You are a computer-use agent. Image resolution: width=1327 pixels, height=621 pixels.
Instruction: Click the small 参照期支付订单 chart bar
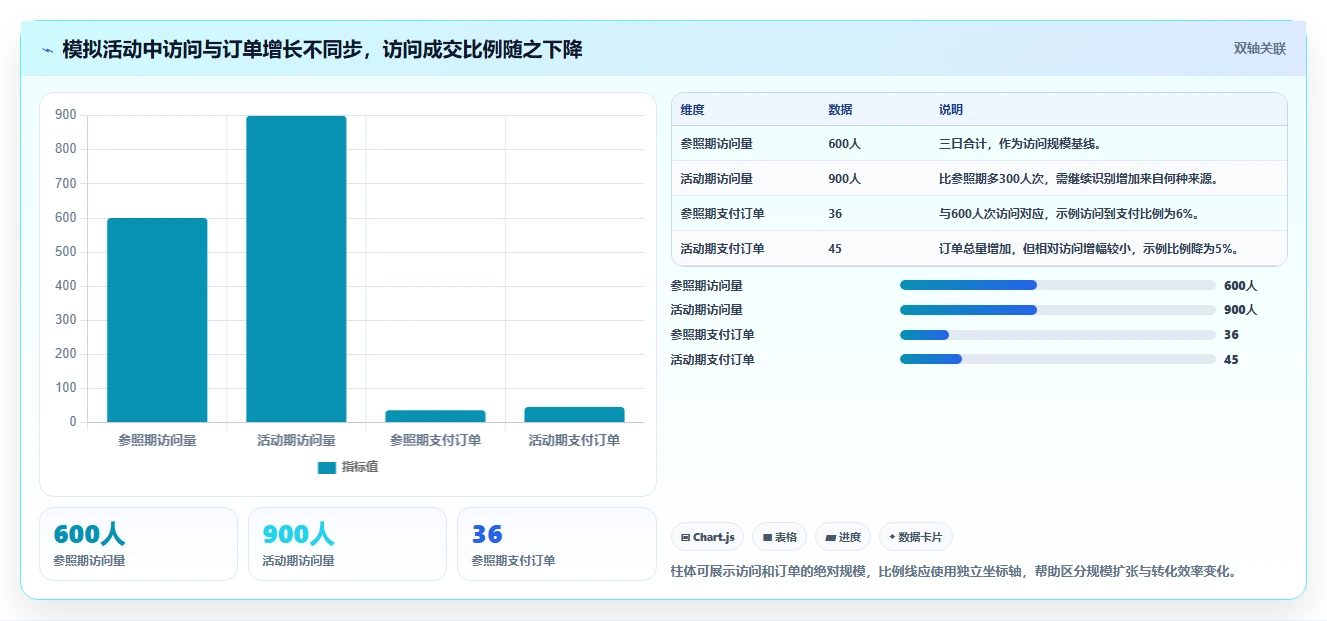[x=435, y=416]
